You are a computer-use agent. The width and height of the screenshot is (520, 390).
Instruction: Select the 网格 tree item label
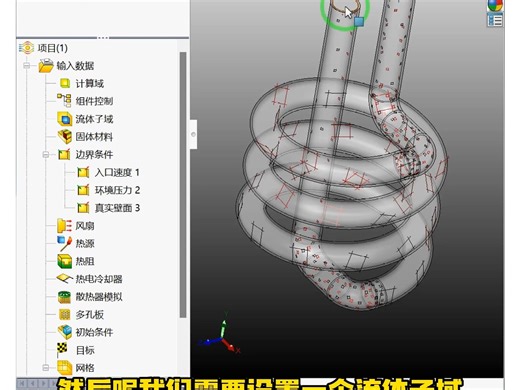click(85, 368)
